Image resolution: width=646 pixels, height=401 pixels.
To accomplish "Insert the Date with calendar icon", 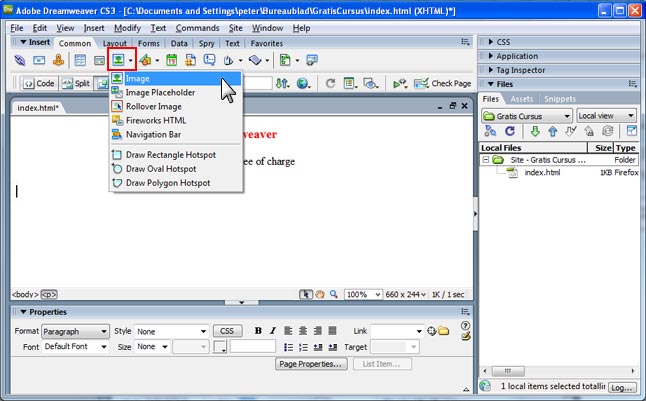I will [171, 60].
